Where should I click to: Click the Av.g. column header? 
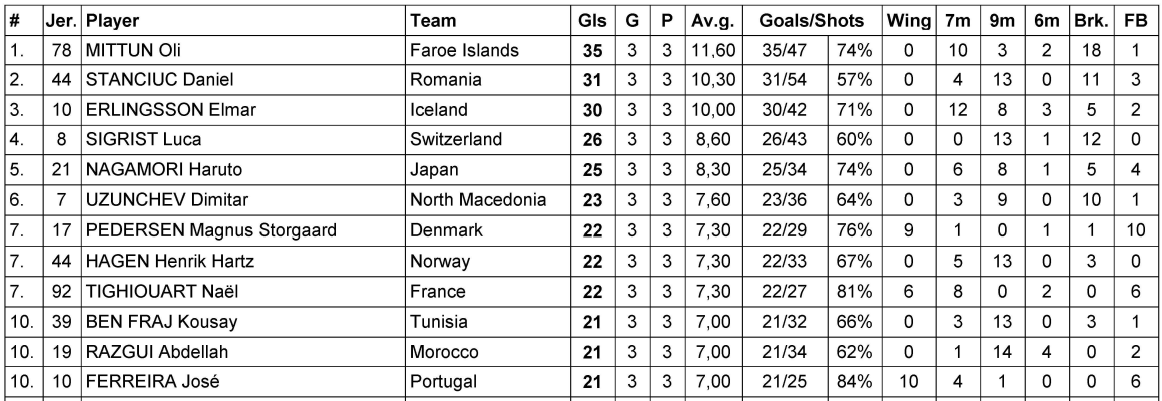pos(712,21)
